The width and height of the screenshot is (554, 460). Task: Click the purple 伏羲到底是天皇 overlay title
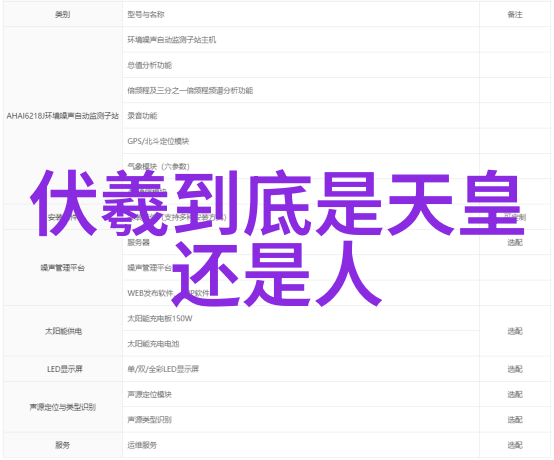(277, 203)
